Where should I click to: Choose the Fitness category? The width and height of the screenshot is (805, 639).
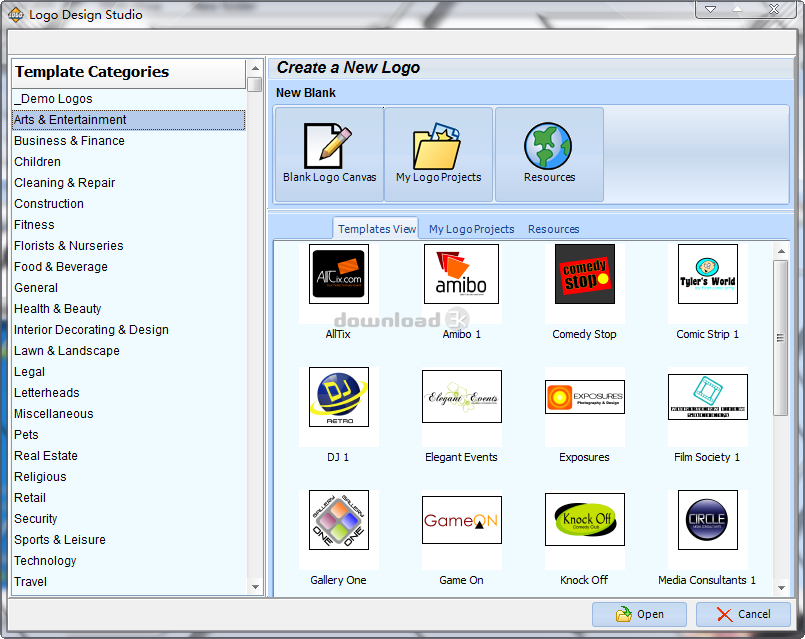(x=129, y=225)
